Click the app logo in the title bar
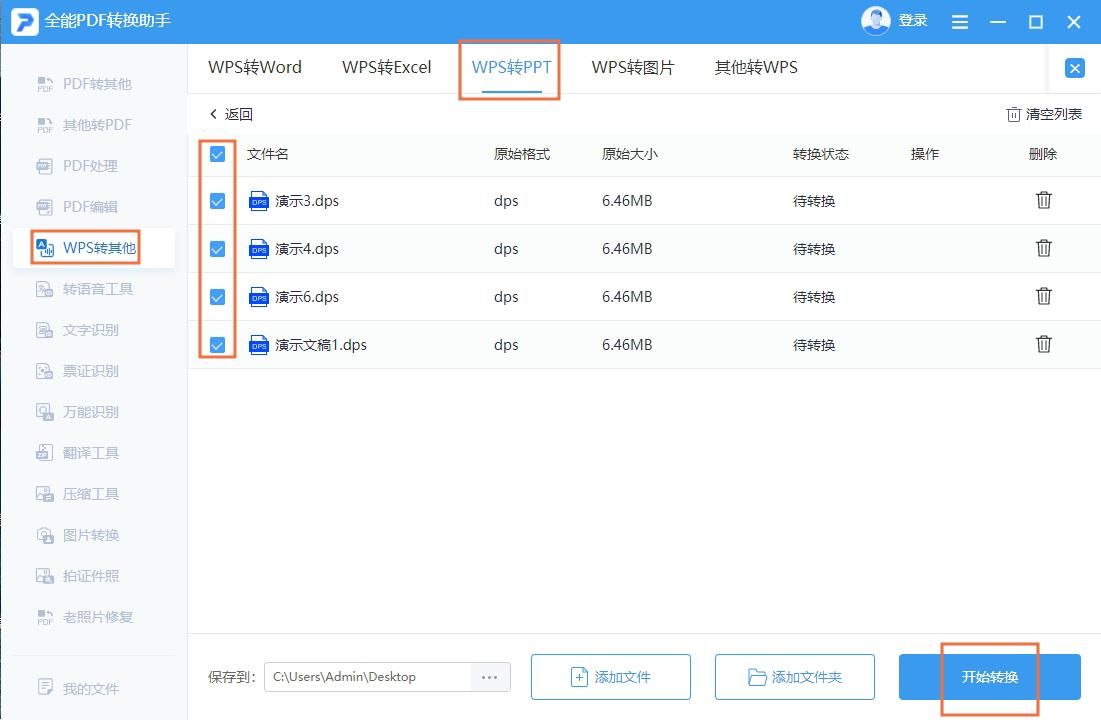Image resolution: width=1101 pixels, height=720 pixels. pos(25,21)
